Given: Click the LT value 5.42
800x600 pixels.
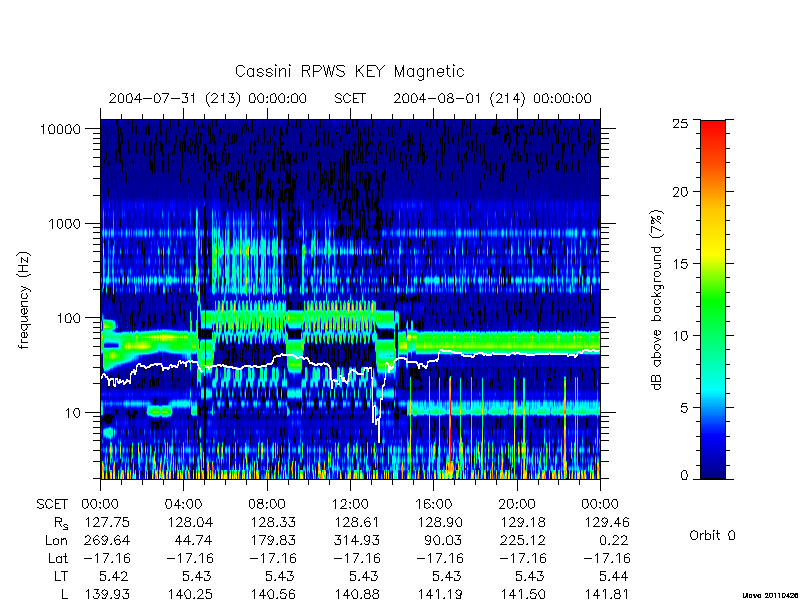Looking at the screenshot, I should 114,577.
